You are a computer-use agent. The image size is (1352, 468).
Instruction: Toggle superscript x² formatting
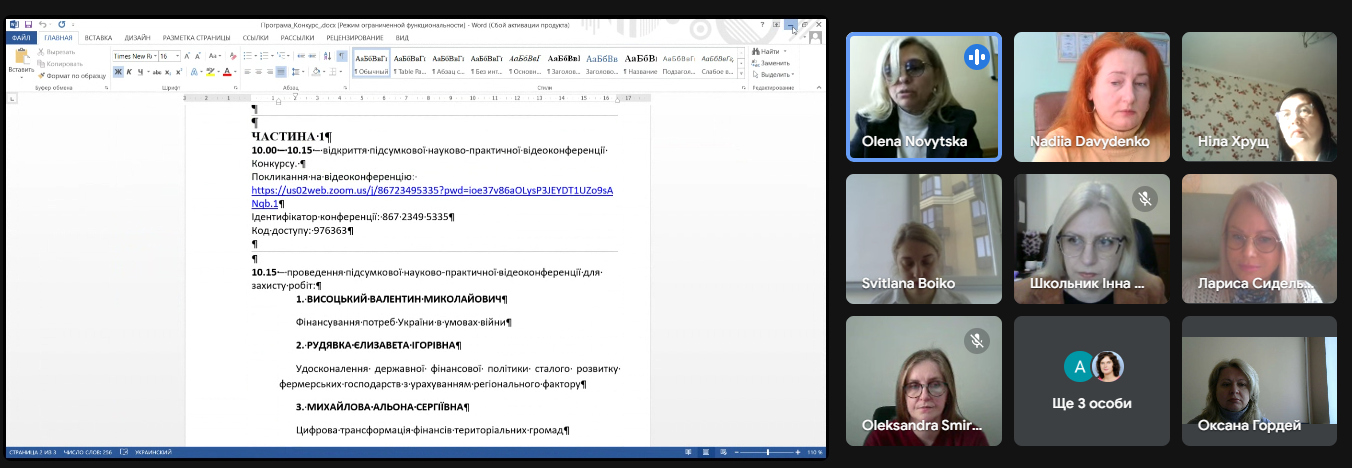179,72
